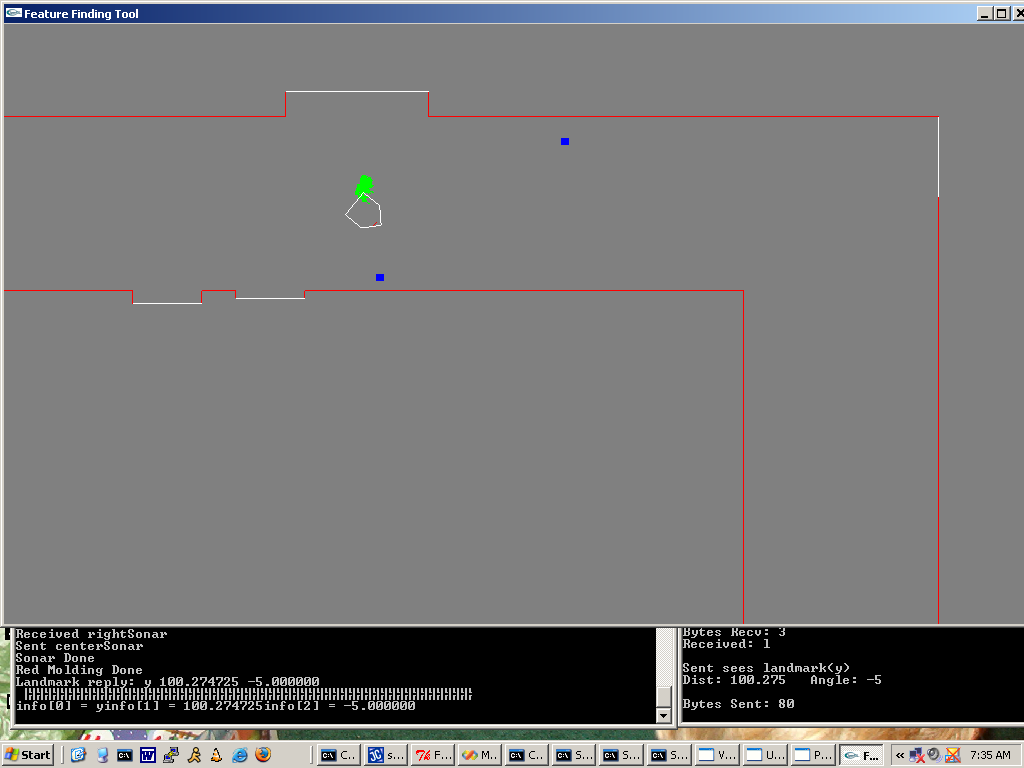Minimize the Feature Finding Tool window
1024x768 pixels.
pos(985,14)
